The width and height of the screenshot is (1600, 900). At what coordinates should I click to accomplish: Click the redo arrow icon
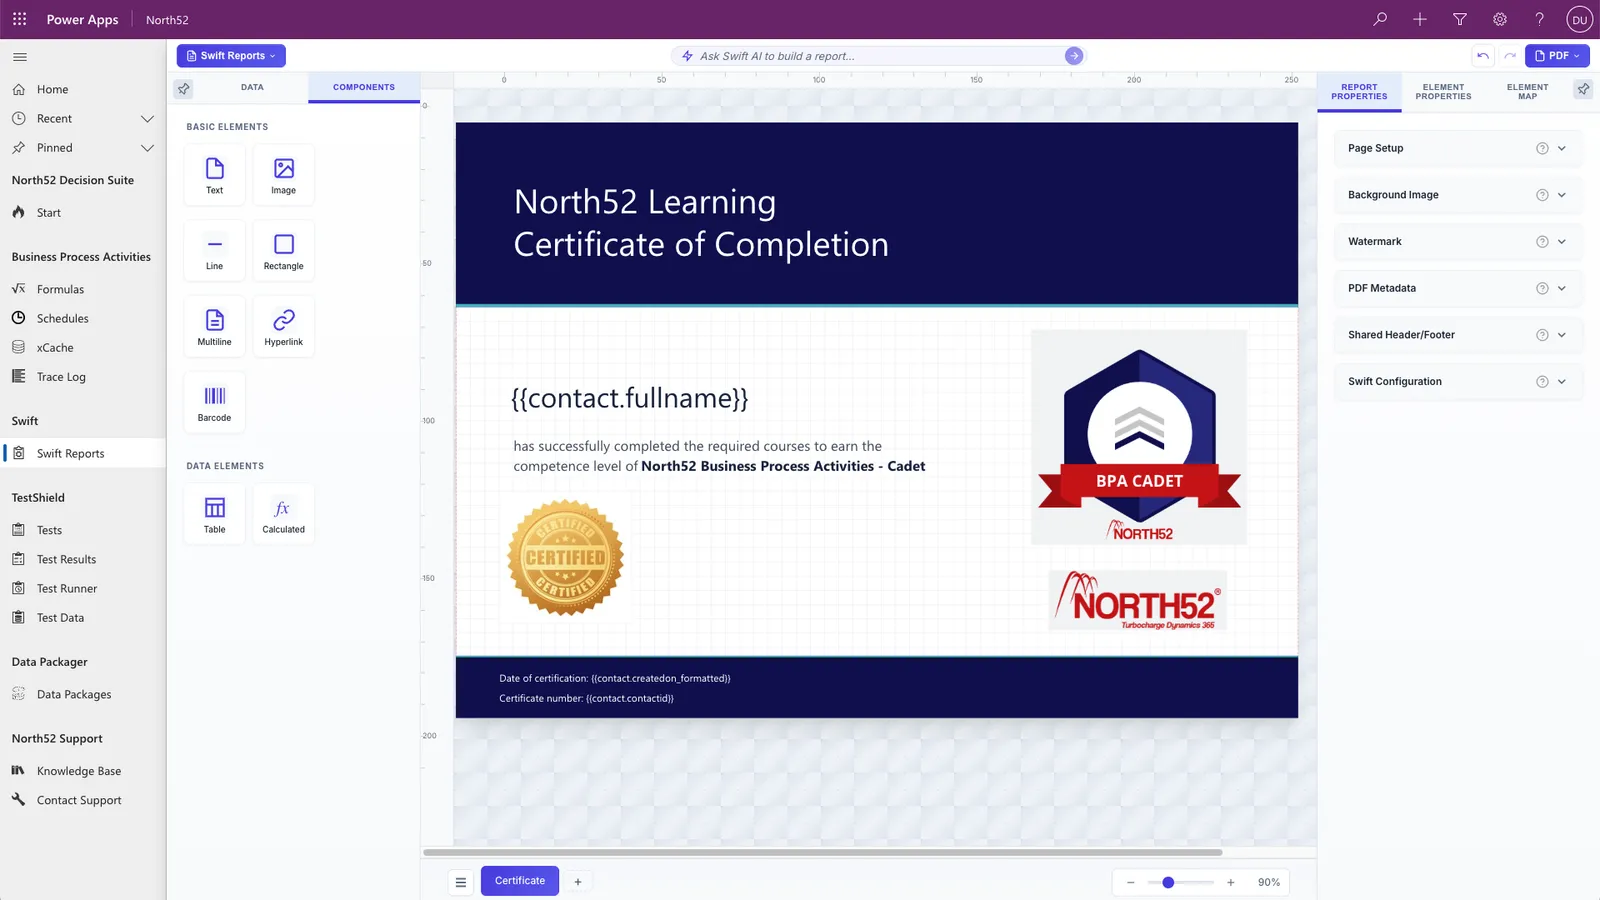click(x=1510, y=56)
